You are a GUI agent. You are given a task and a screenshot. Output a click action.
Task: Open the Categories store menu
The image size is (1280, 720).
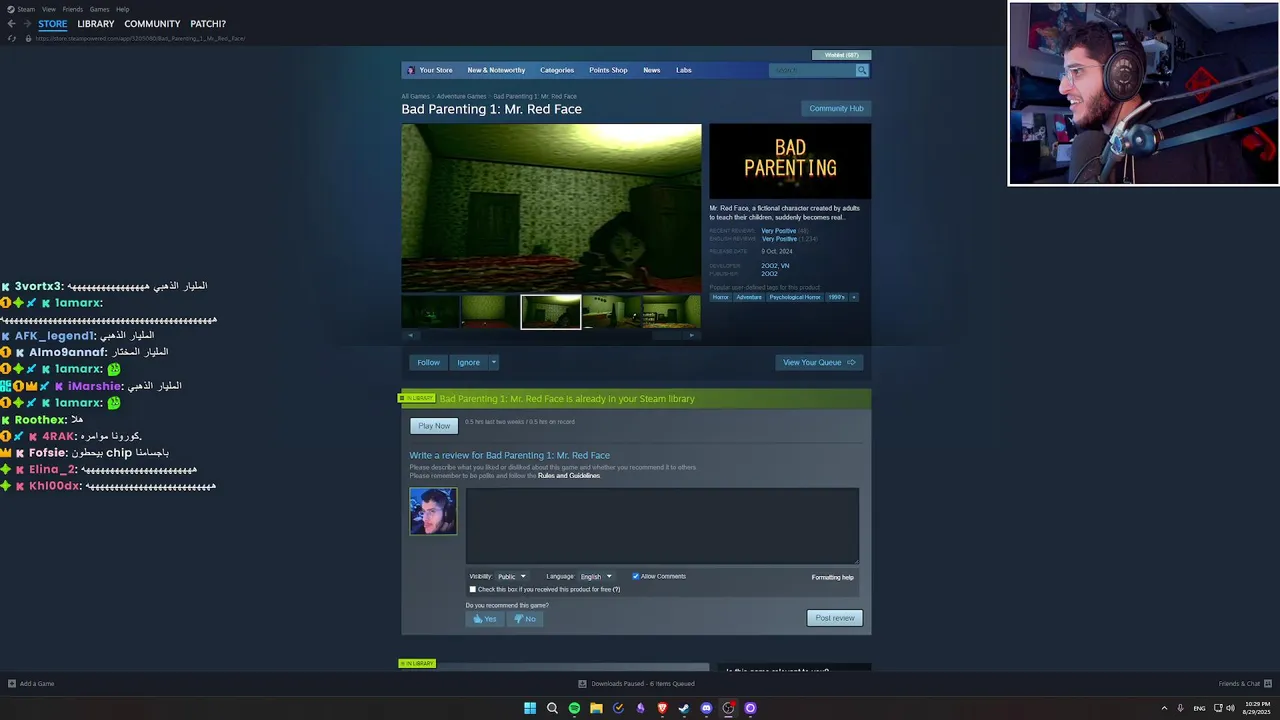557,70
